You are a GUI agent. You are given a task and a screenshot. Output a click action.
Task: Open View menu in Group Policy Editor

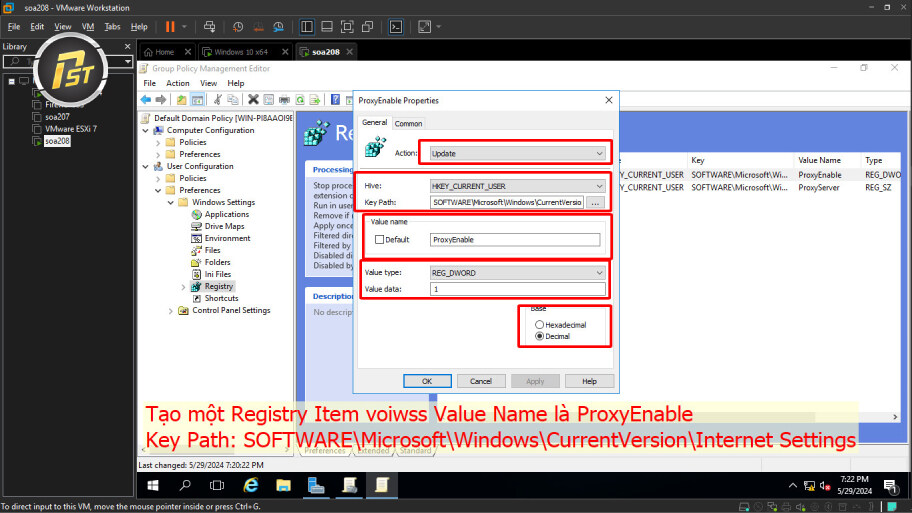[208, 83]
